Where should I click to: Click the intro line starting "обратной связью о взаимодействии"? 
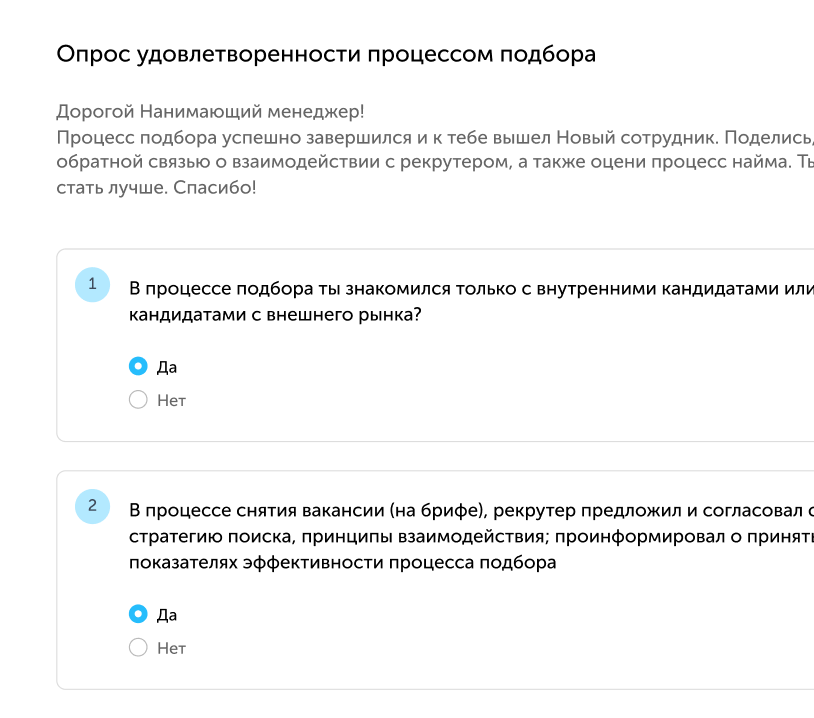point(435,162)
